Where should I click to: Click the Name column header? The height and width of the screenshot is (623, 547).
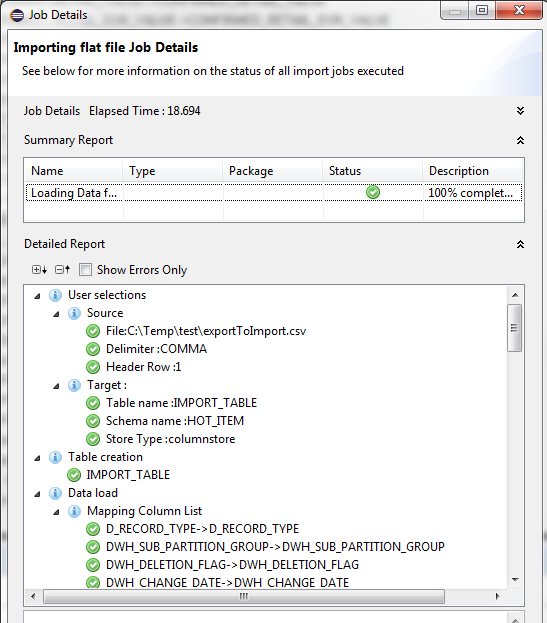tap(73, 171)
